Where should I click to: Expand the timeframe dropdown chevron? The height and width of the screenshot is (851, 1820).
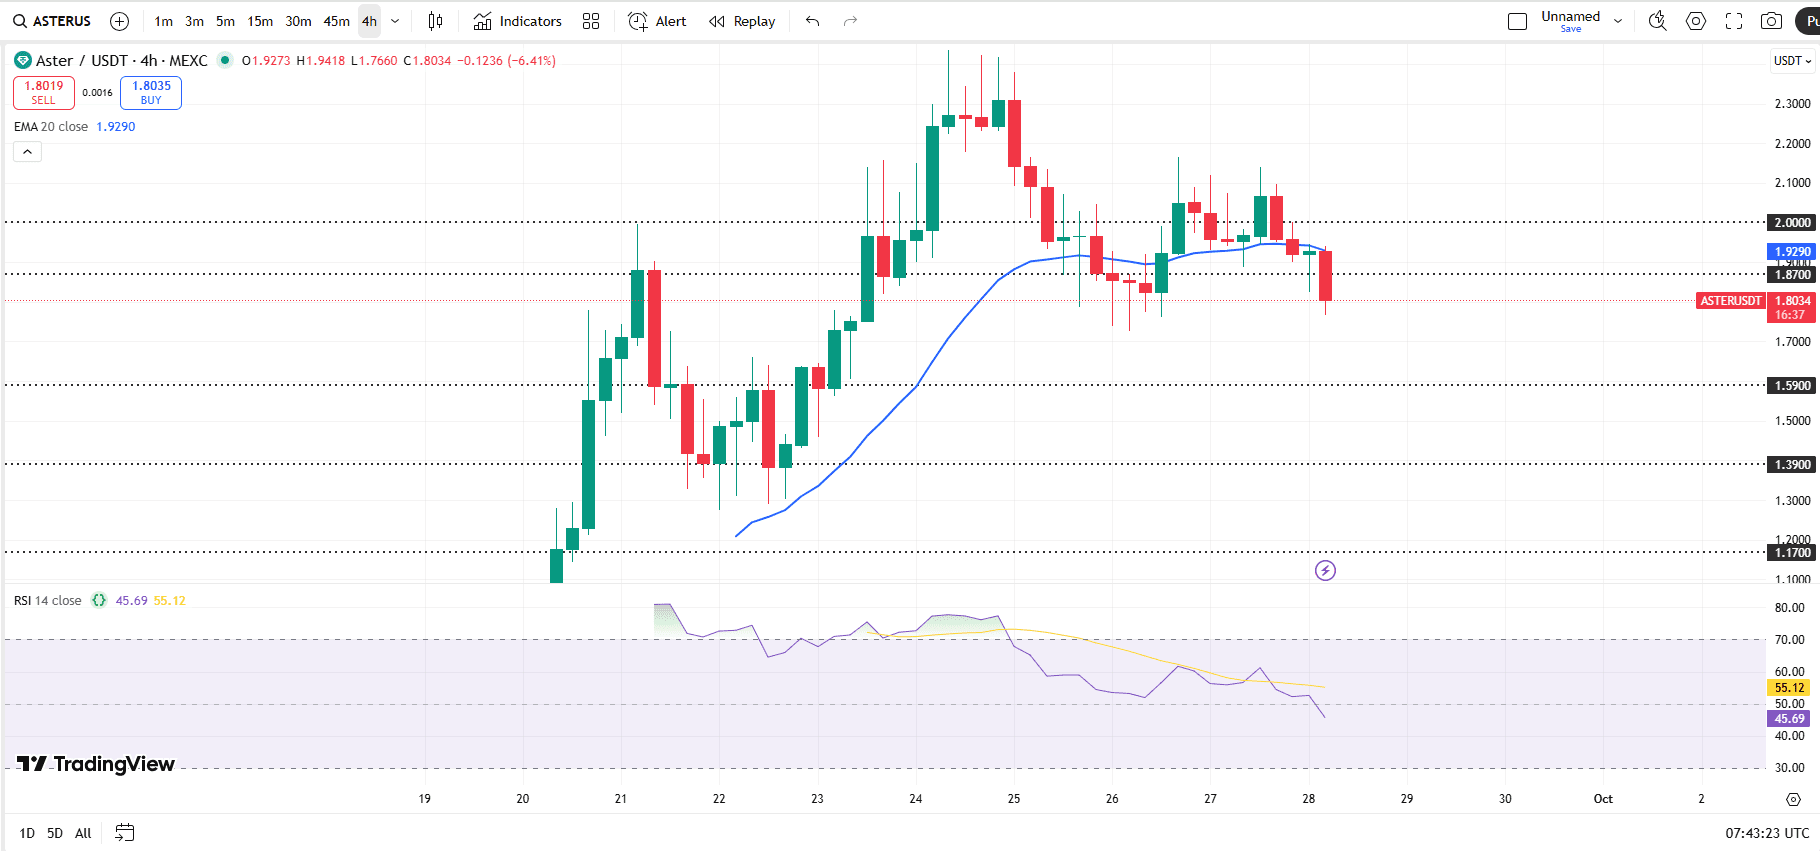click(x=395, y=21)
